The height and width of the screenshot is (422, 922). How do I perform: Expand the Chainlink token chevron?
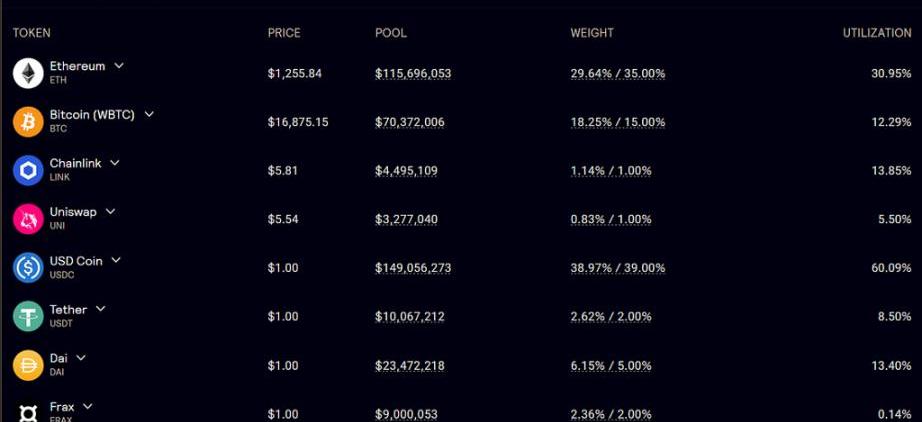click(115, 163)
